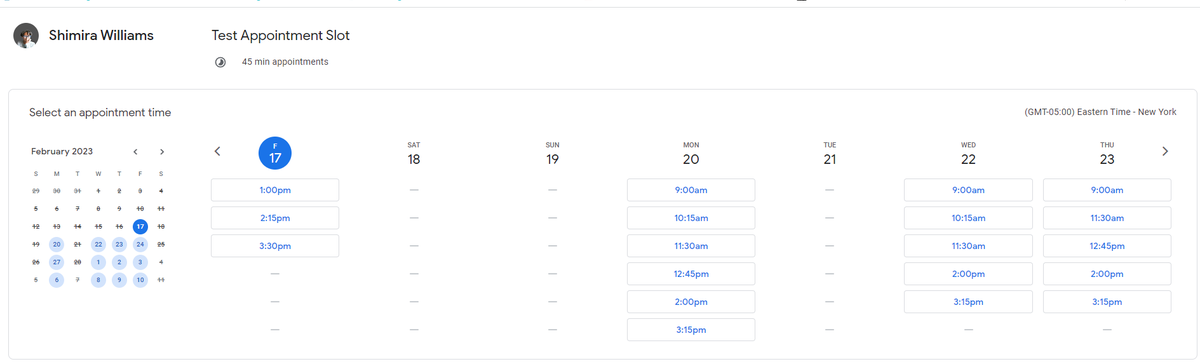Click the Select an appointment time heading
This screenshot has width=1200, height=364.
point(100,113)
